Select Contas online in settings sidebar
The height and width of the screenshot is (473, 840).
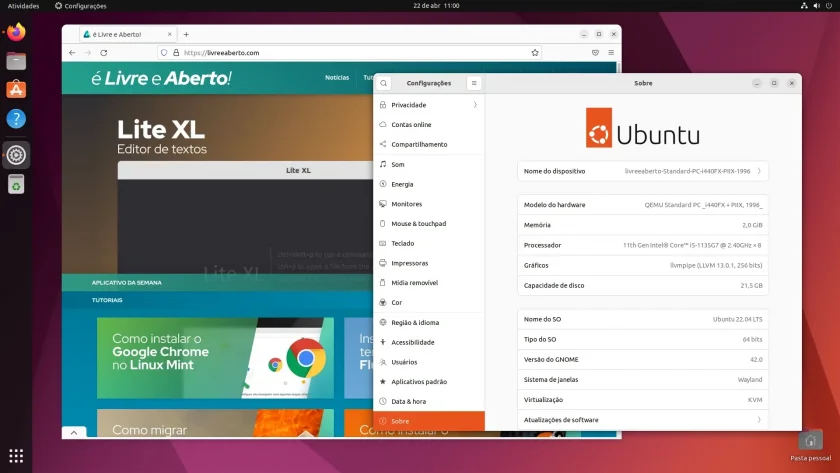coord(429,124)
